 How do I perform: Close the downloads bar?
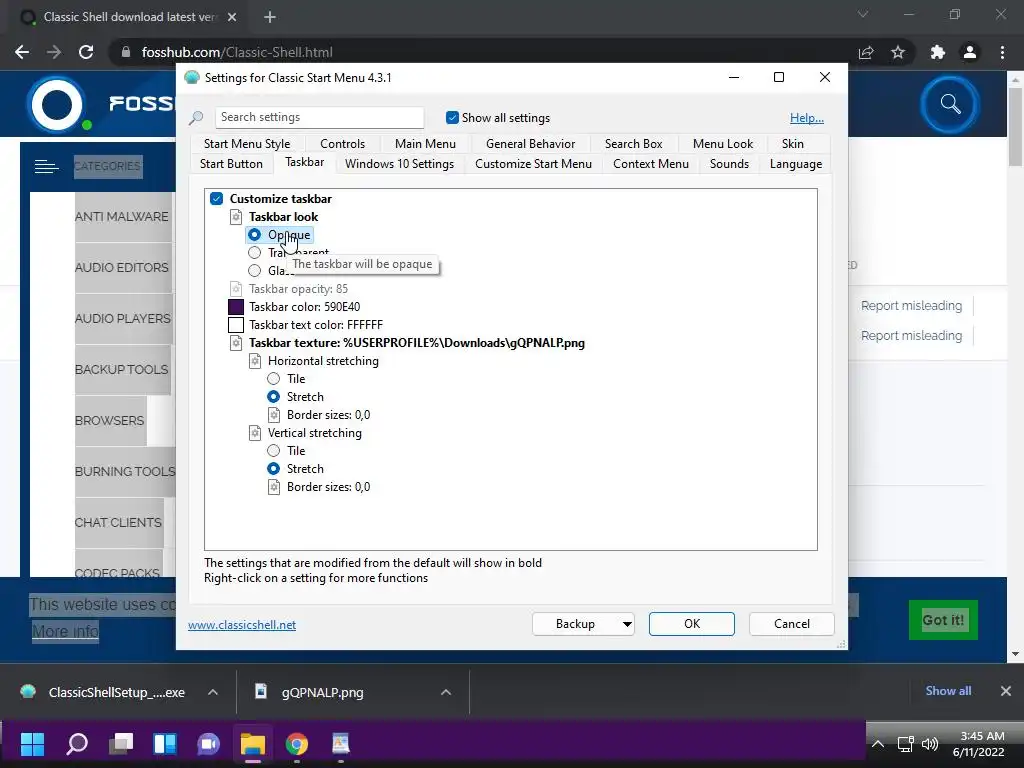(x=1006, y=691)
